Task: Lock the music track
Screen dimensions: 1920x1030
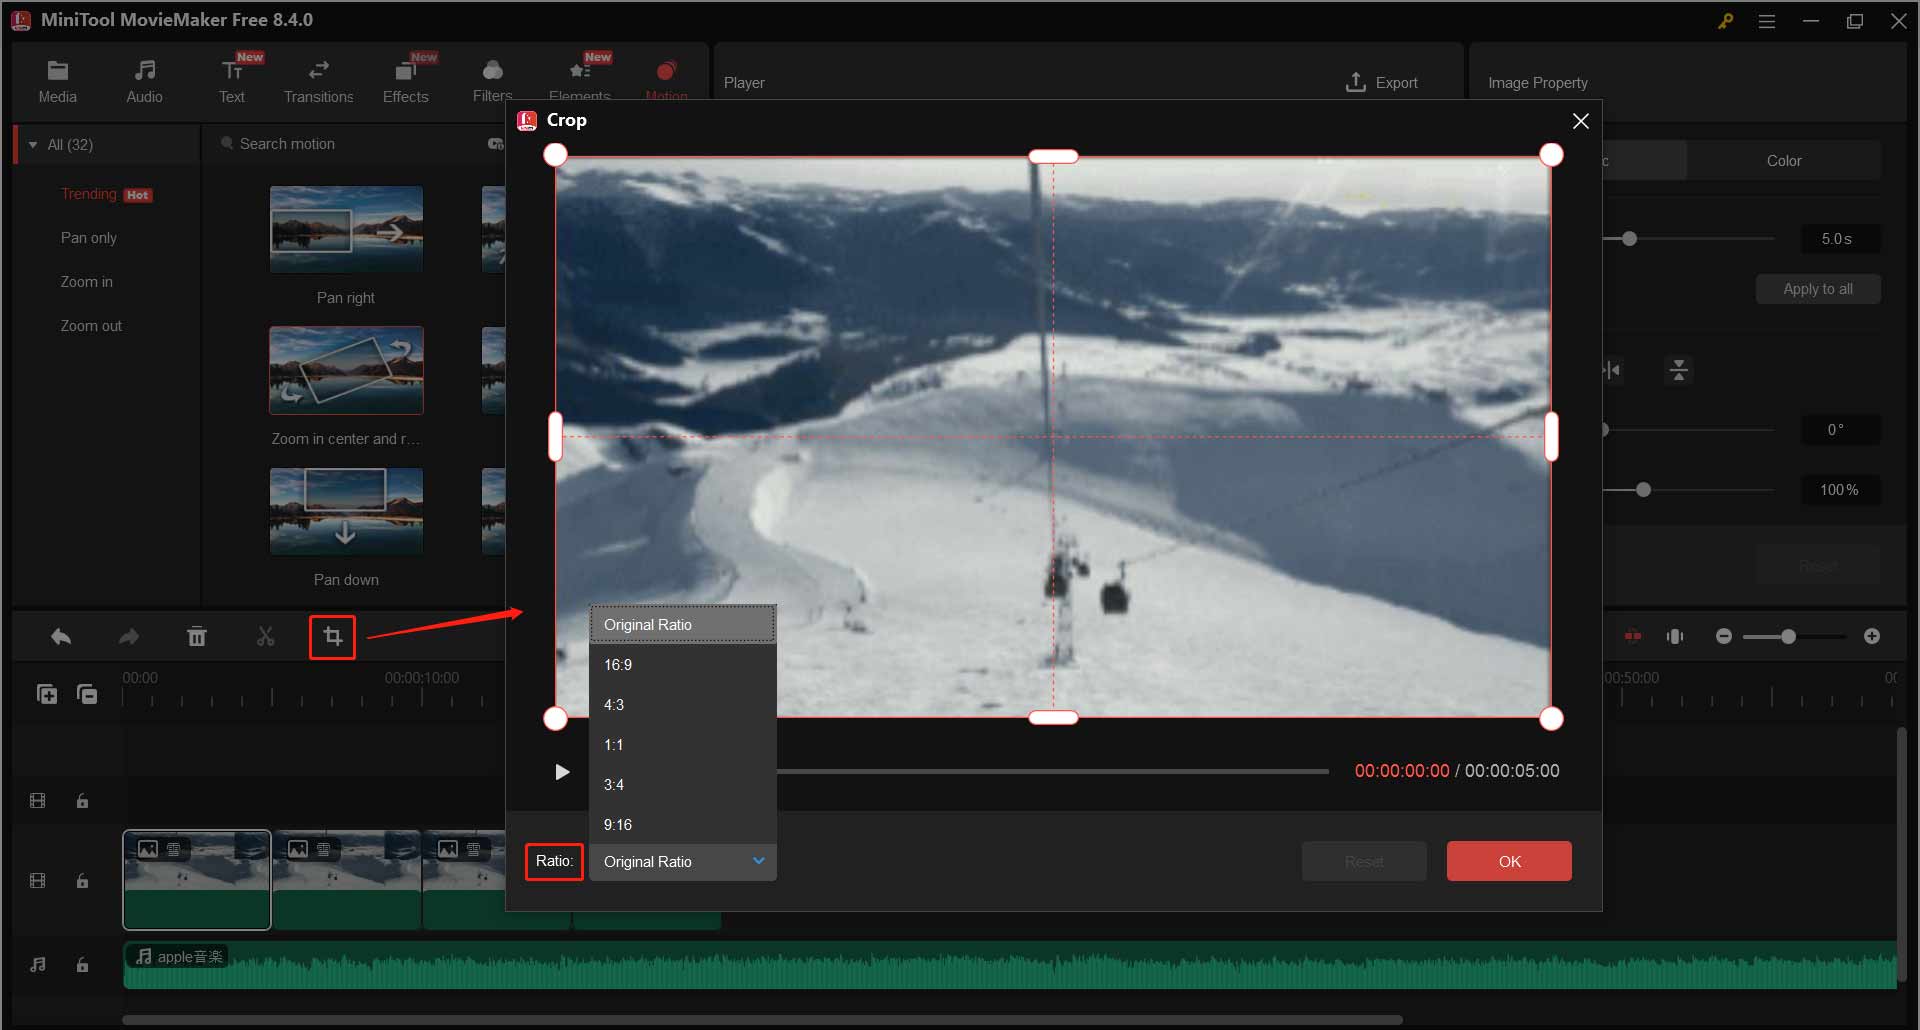Action: click(82, 964)
